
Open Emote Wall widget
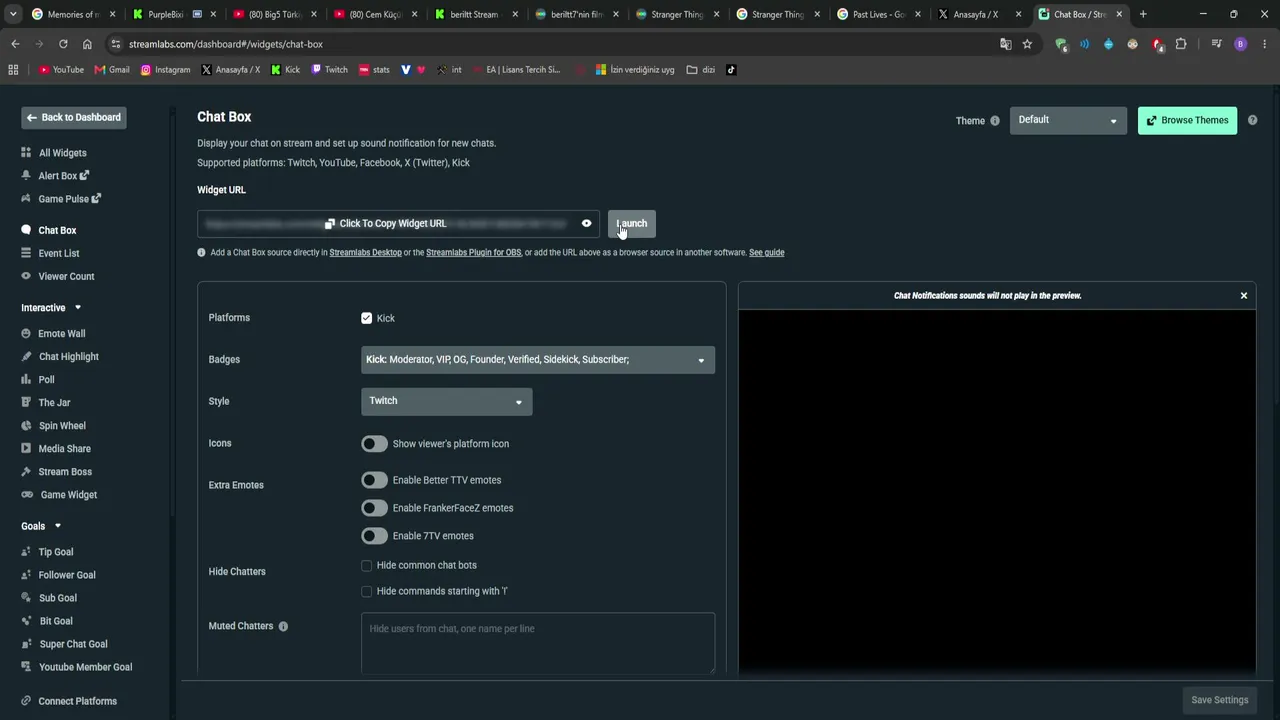(x=53, y=334)
